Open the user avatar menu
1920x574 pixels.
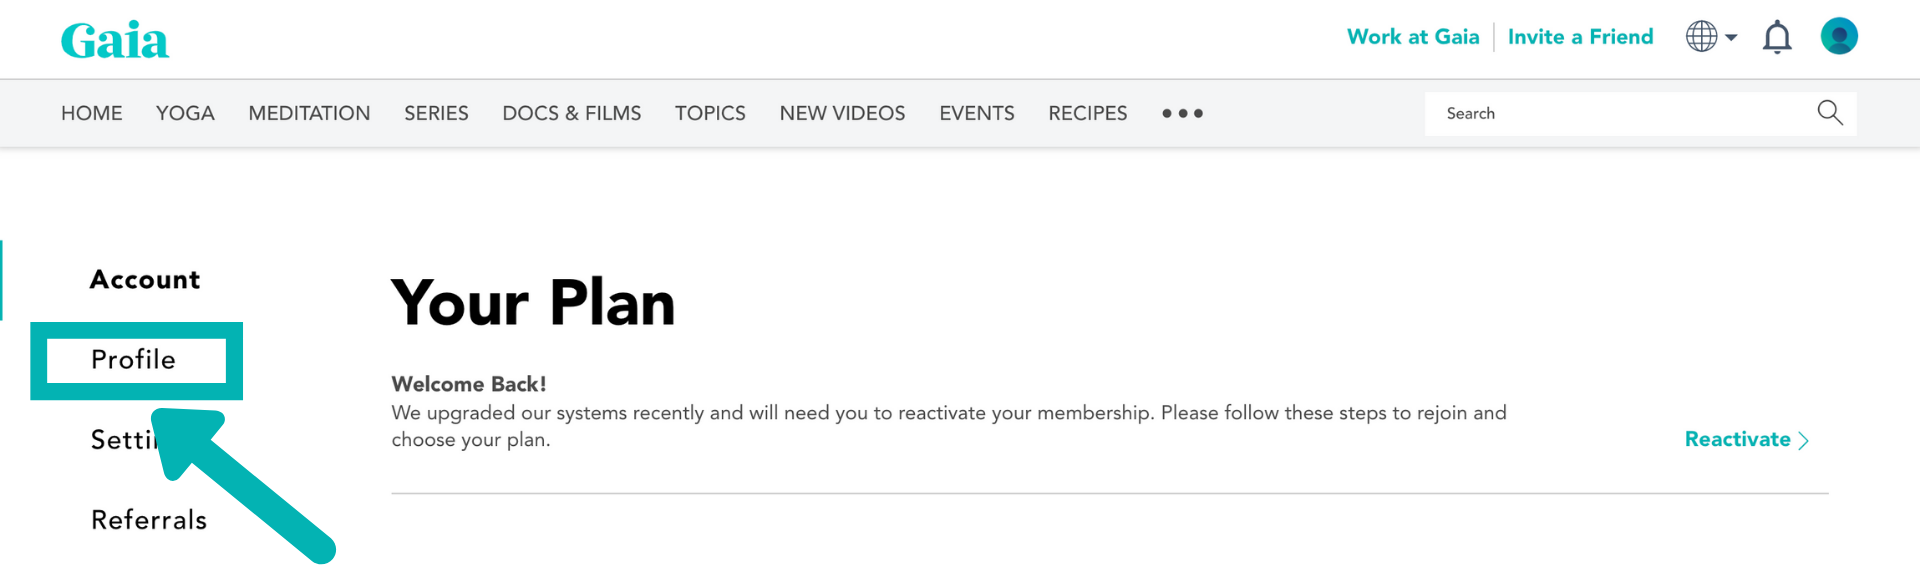(1839, 36)
